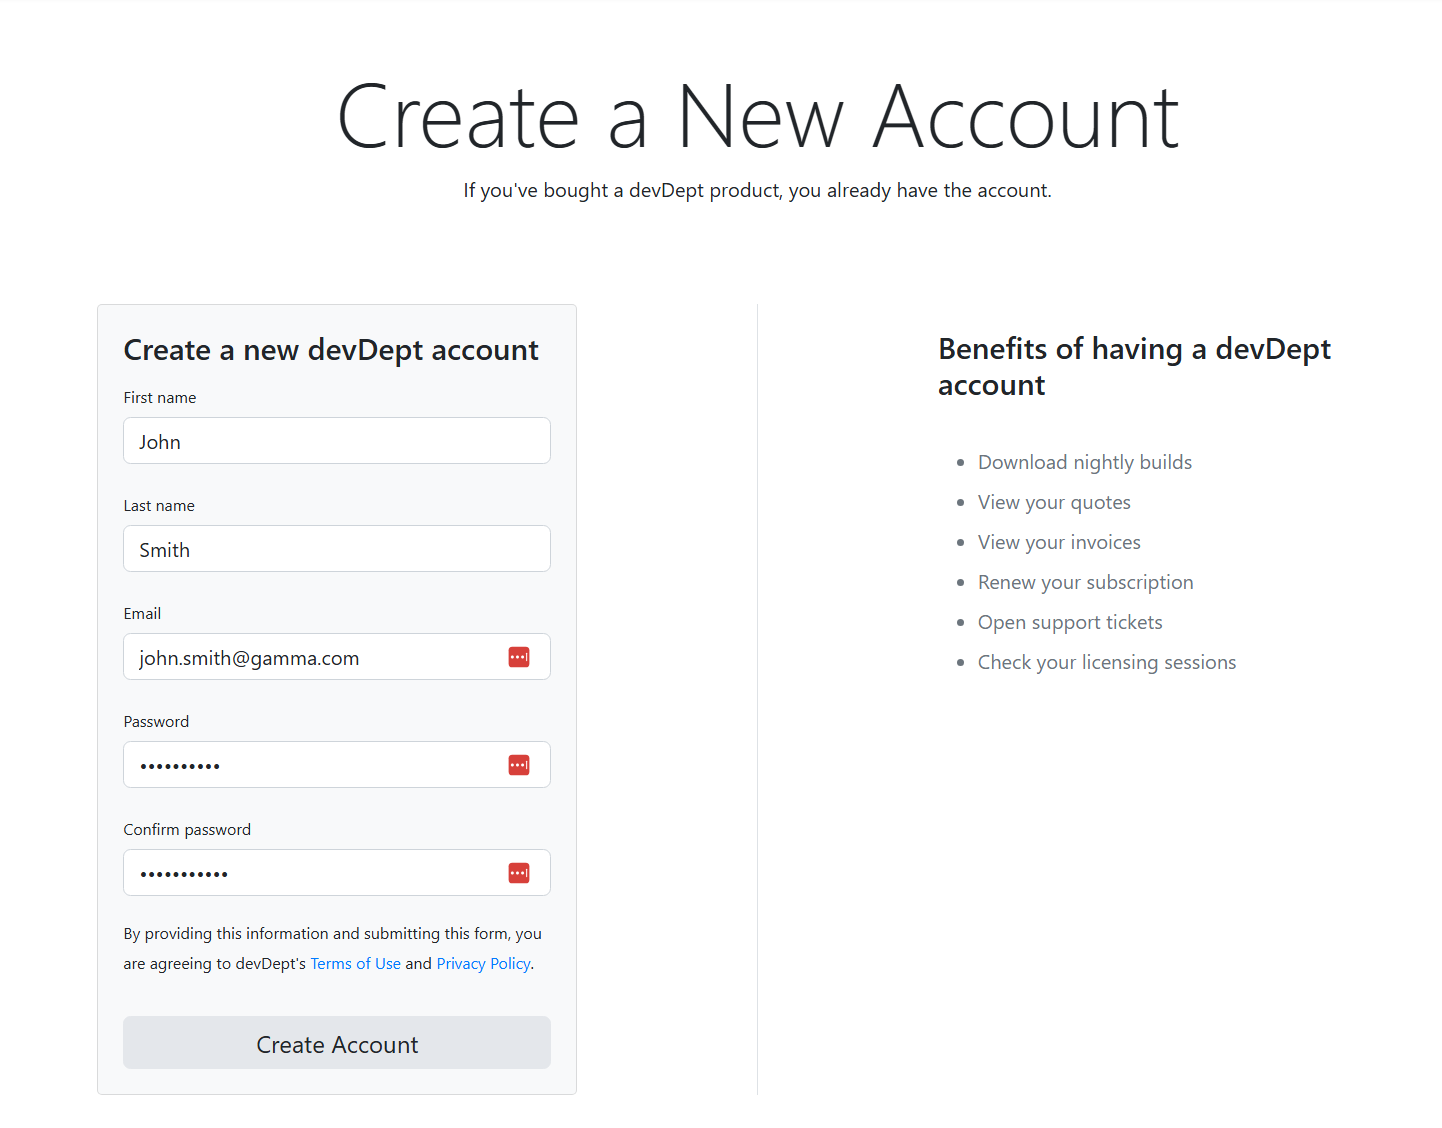Click the 'Renew your subscription' list item
Viewport: 1442px width, 1128px height.
pos(1085,582)
